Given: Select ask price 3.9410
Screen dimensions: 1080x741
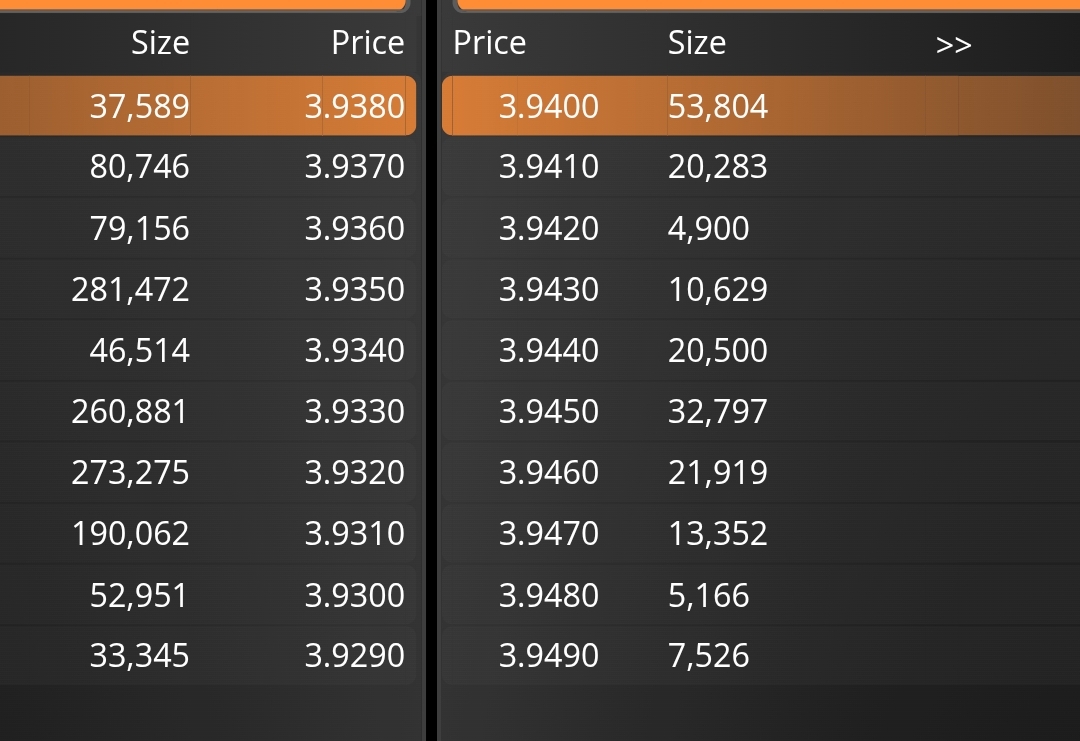Looking at the screenshot, I should [x=548, y=167].
